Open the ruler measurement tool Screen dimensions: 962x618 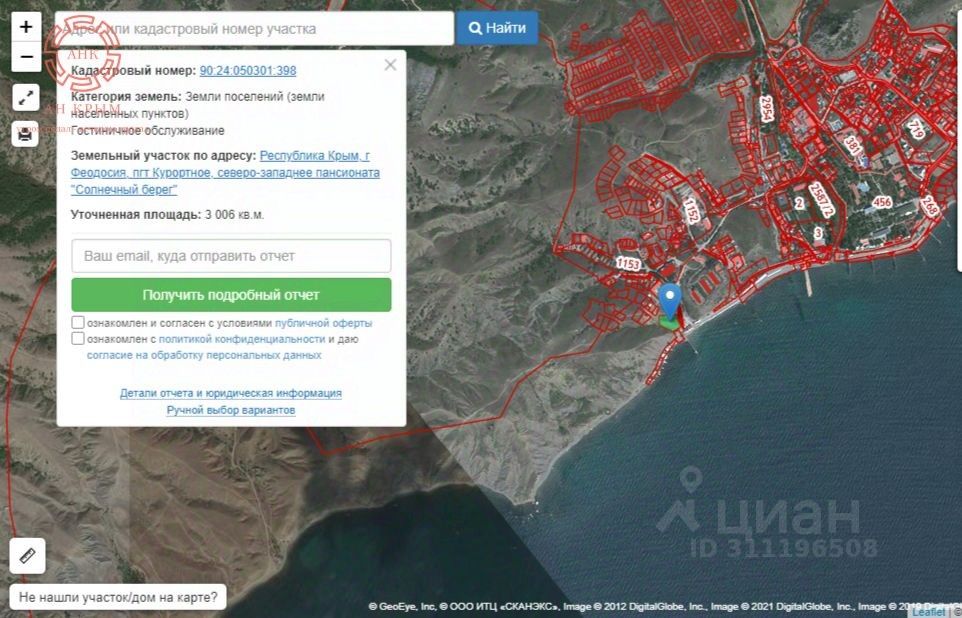27,556
